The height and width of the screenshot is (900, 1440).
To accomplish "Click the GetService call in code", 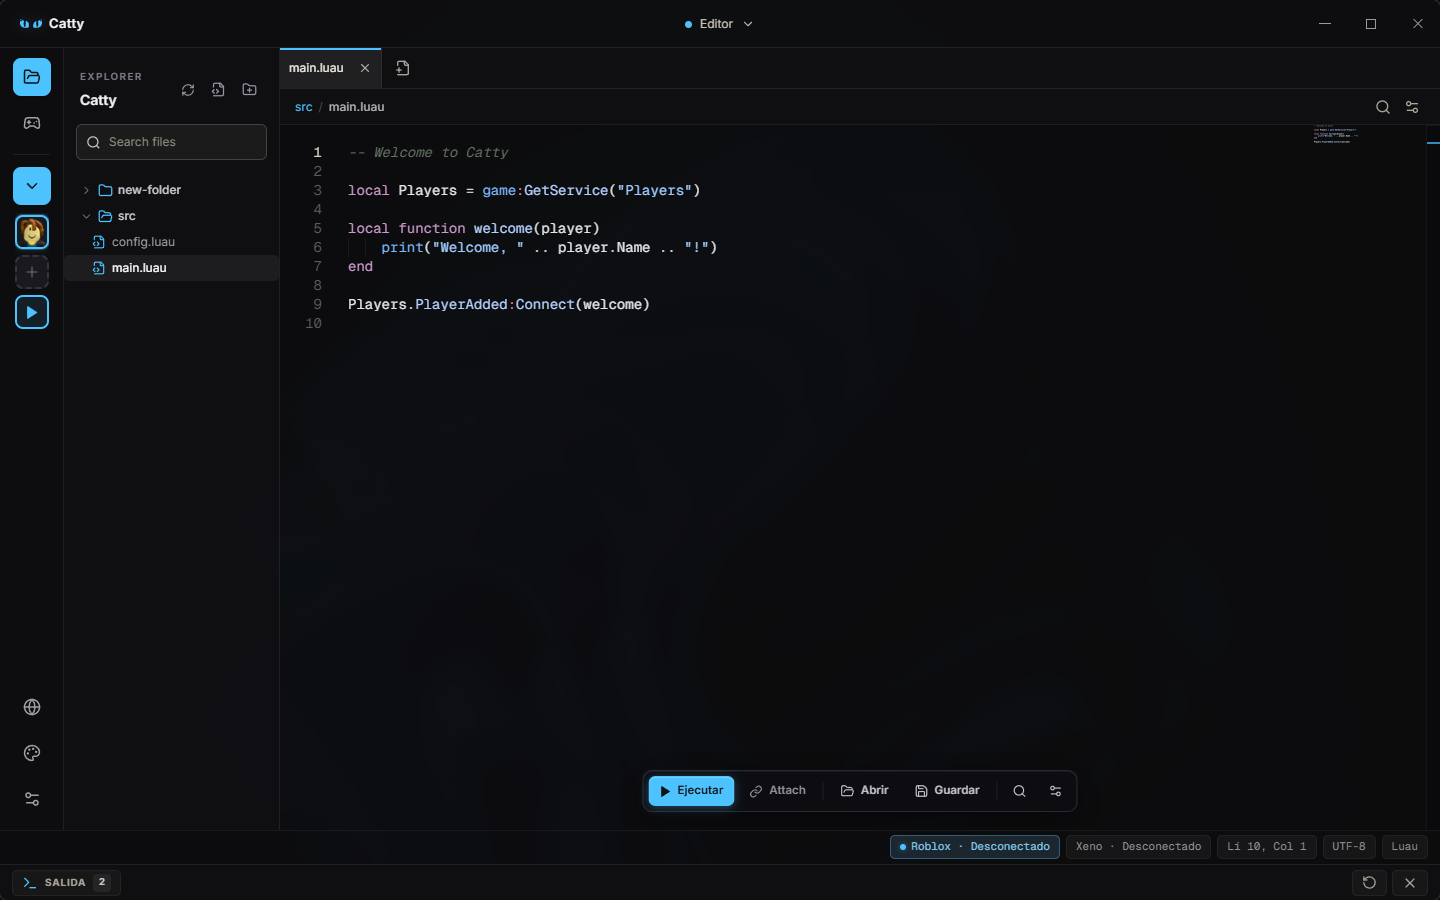I will tap(566, 191).
